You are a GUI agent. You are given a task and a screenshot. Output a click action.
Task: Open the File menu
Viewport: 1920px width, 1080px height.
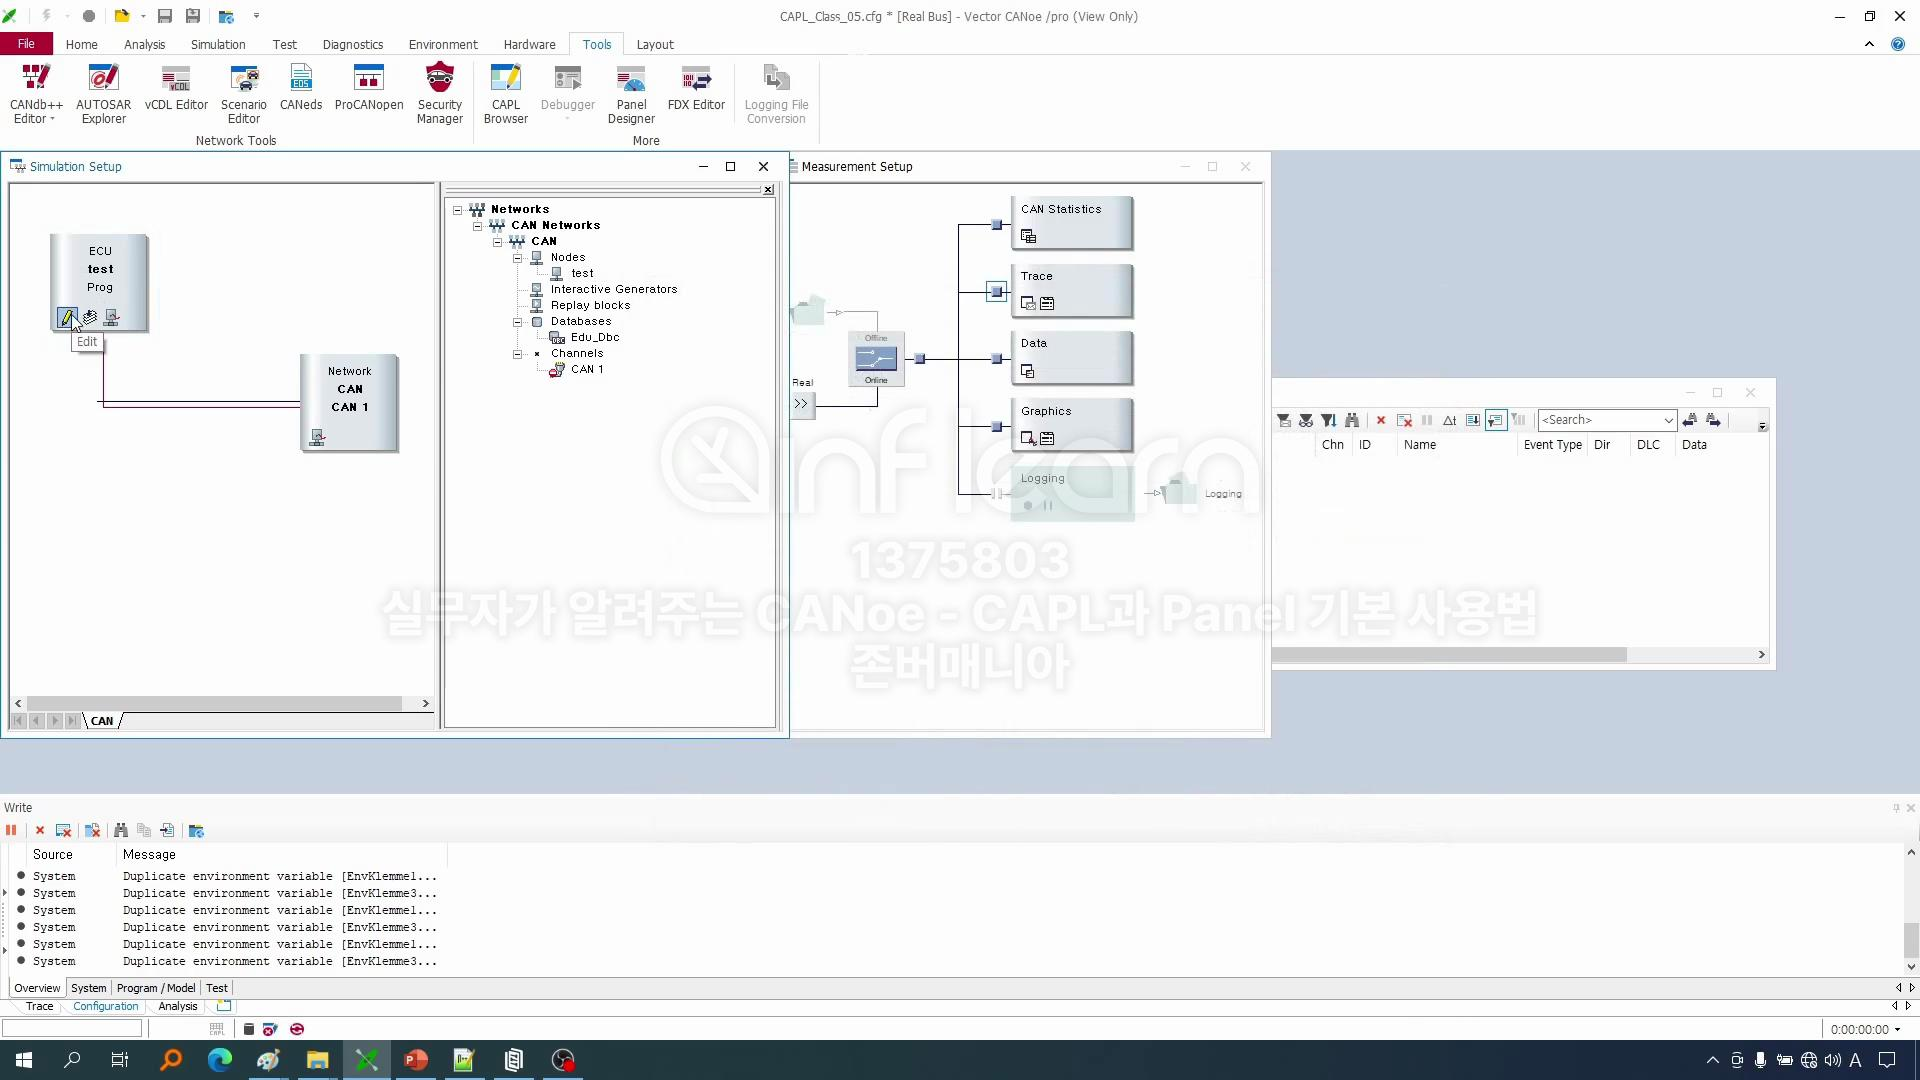(x=26, y=44)
